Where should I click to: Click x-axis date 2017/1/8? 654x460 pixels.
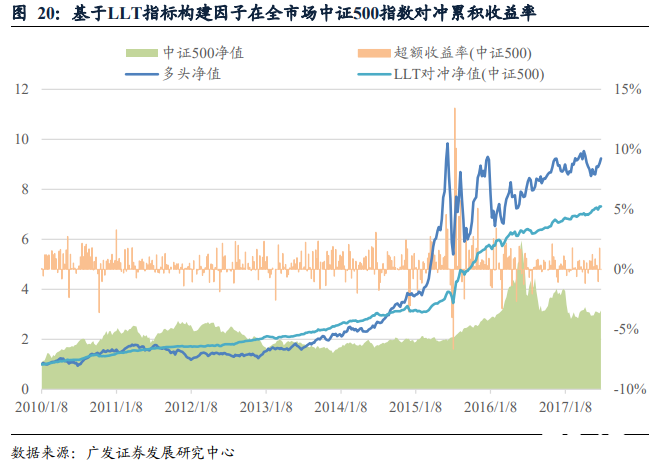pyautogui.click(x=566, y=407)
